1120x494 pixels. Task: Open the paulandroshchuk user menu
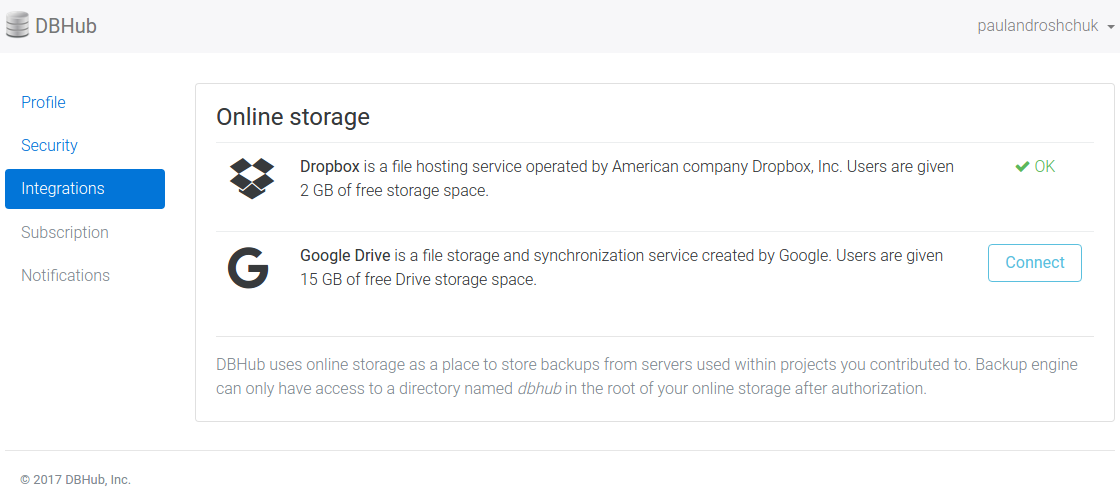click(x=1038, y=26)
